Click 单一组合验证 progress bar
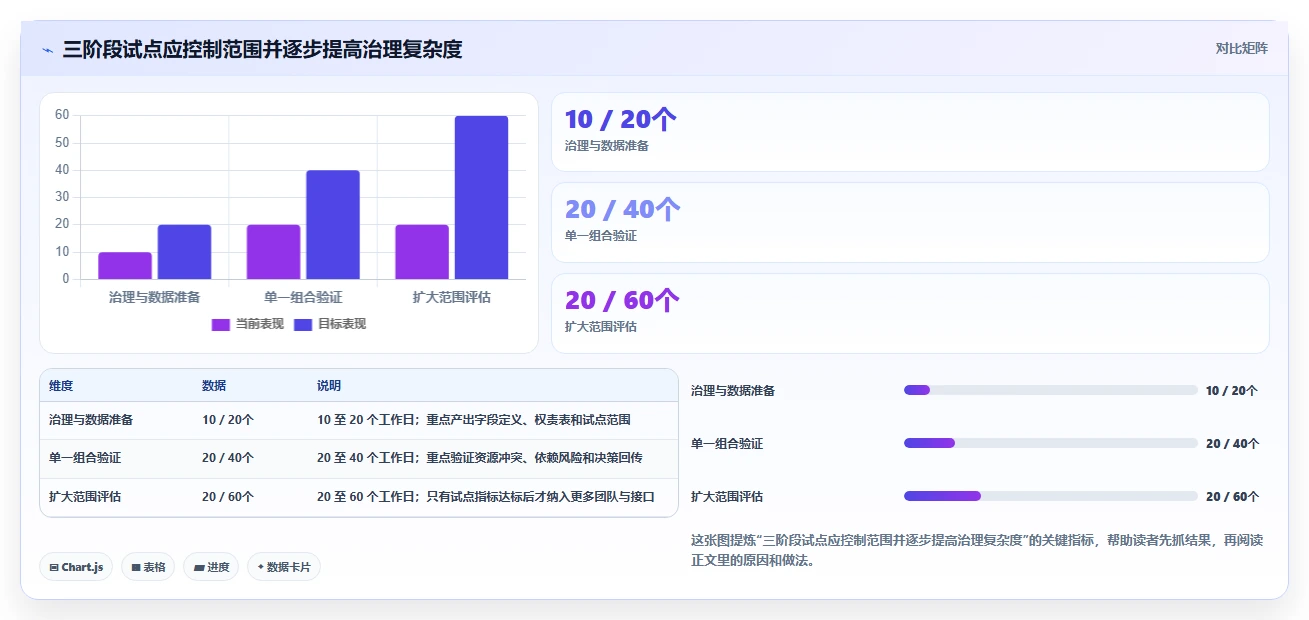 point(1050,443)
